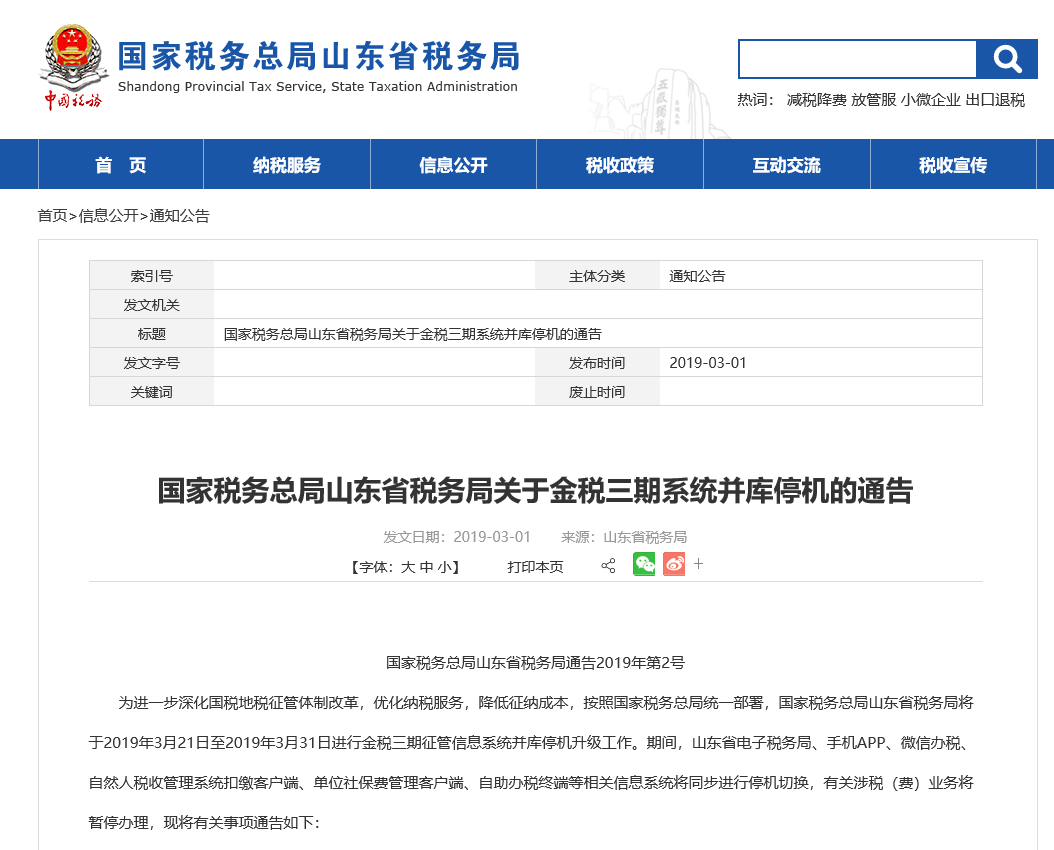Open the 首页 navigation menu item
The height and width of the screenshot is (850, 1054).
click(x=121, y=165)
